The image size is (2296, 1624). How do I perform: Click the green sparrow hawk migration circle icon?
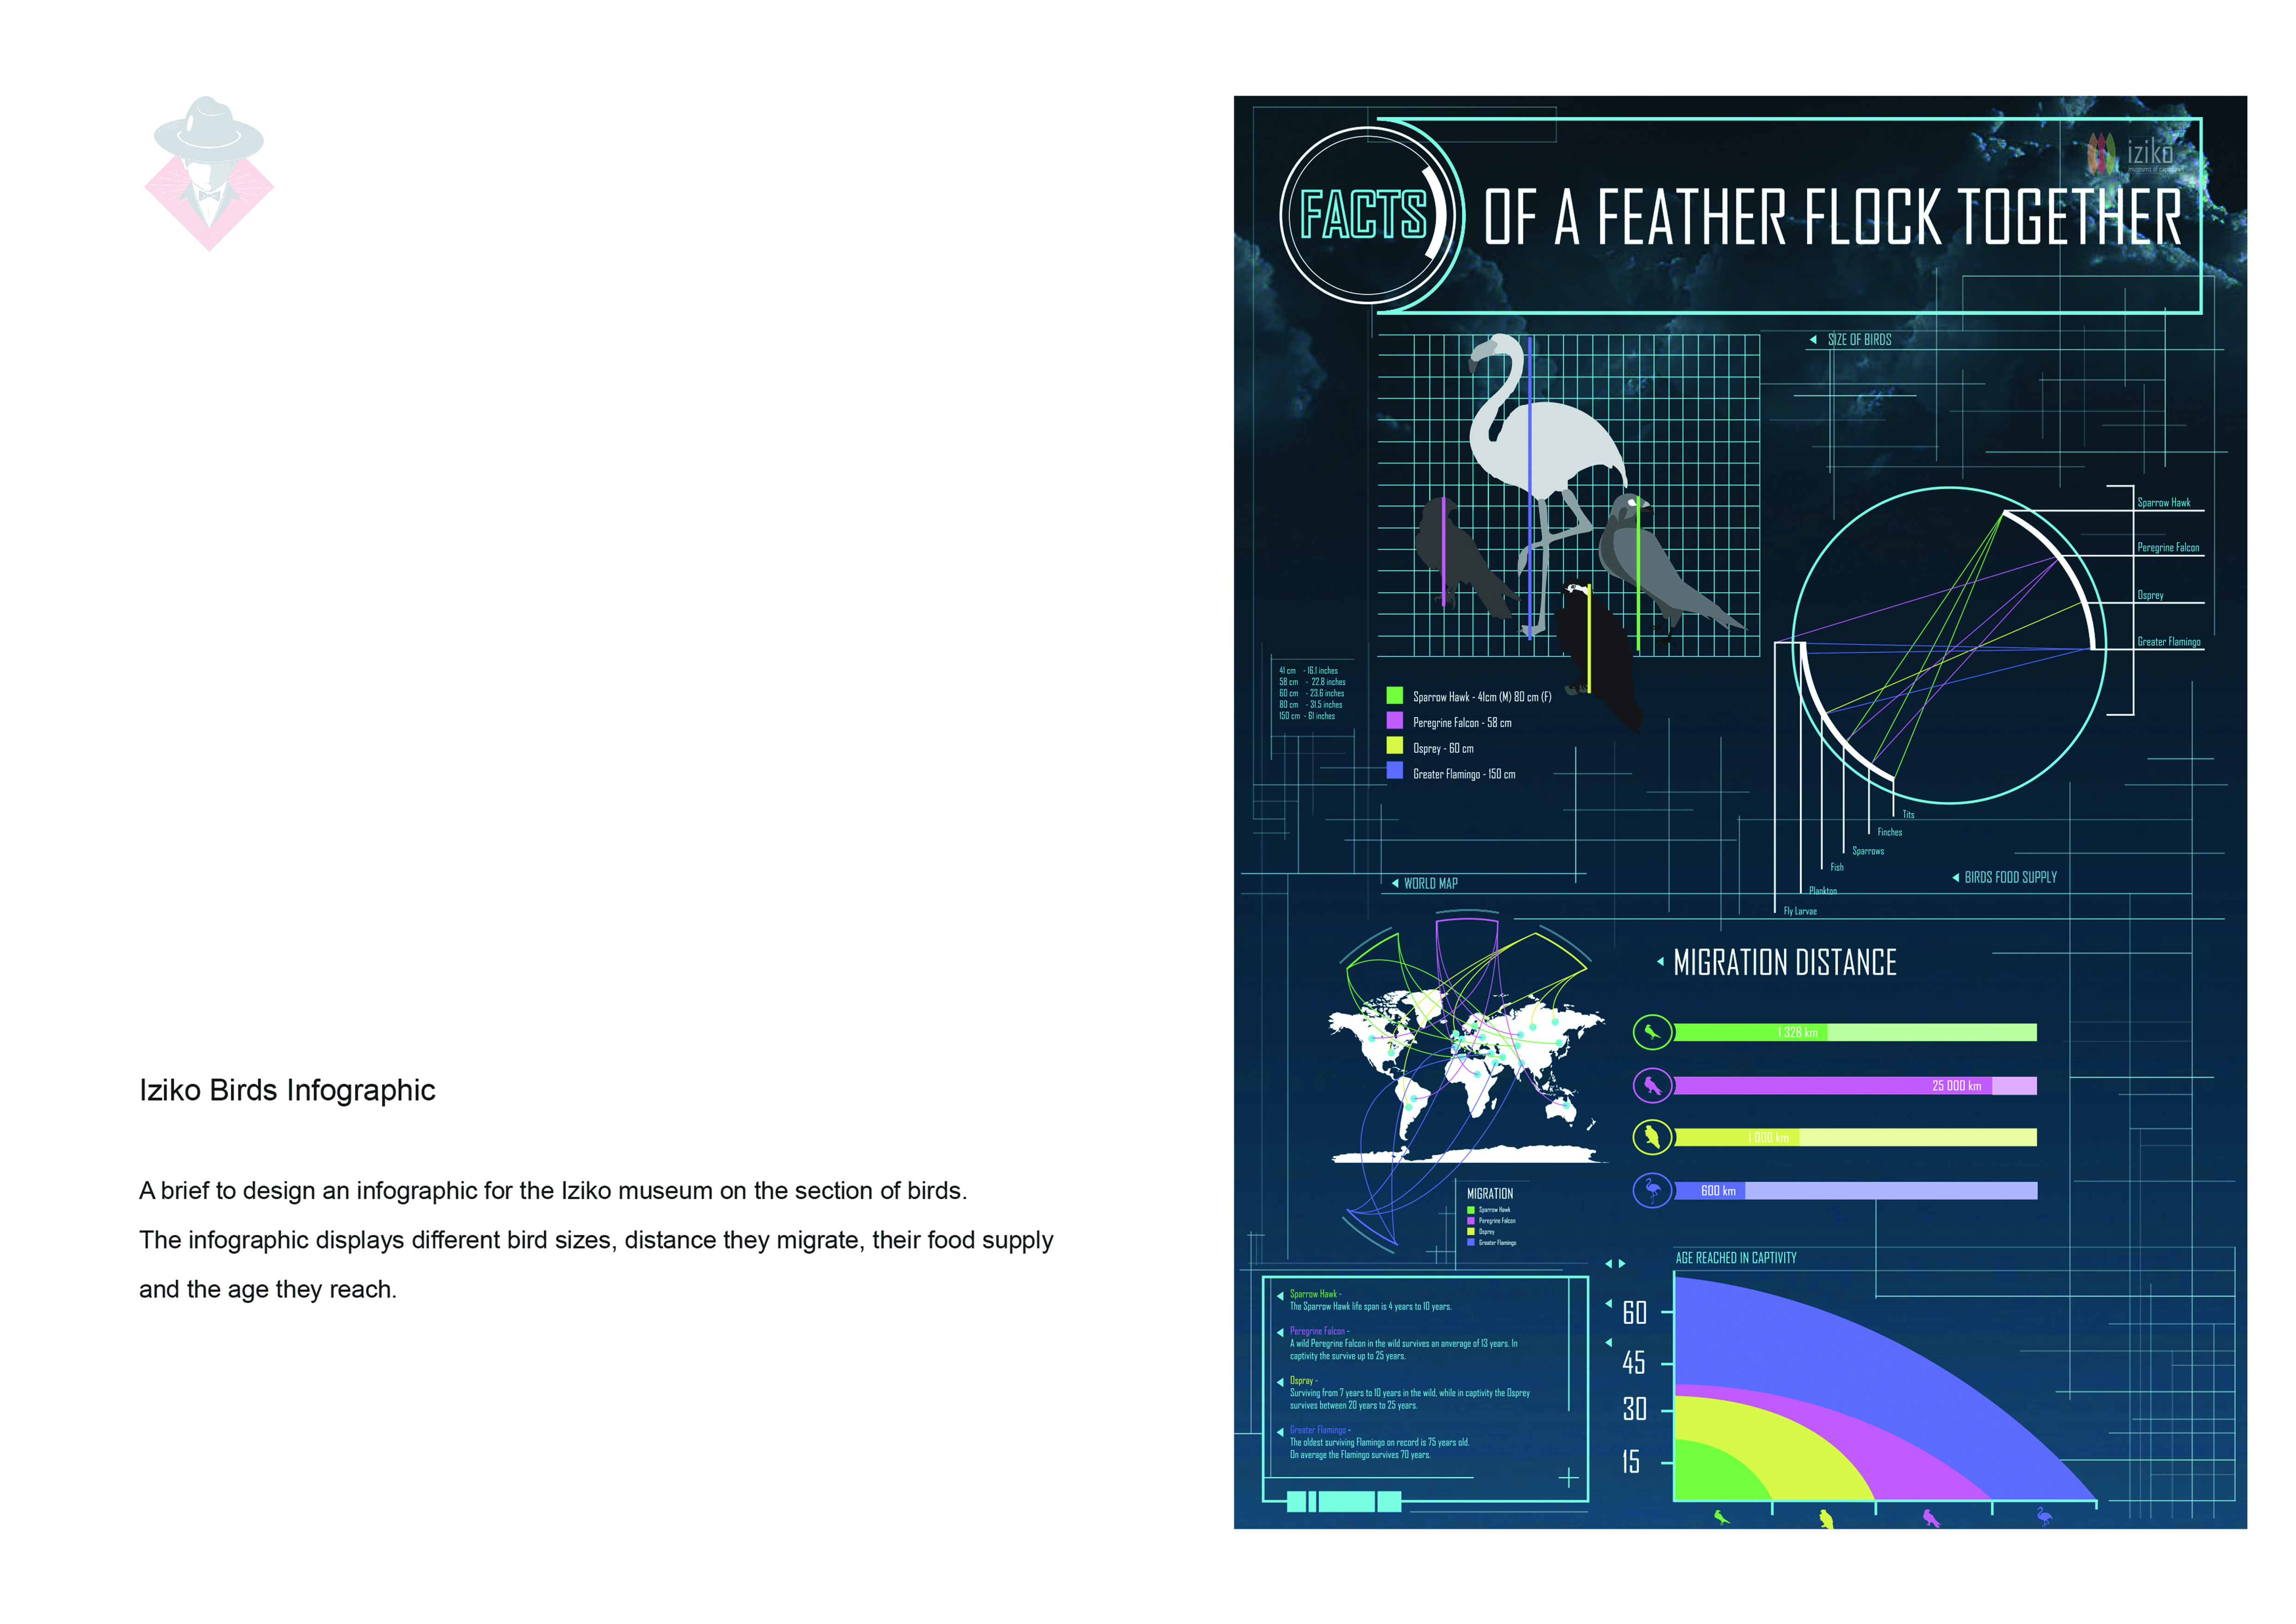[1652, 1031]
